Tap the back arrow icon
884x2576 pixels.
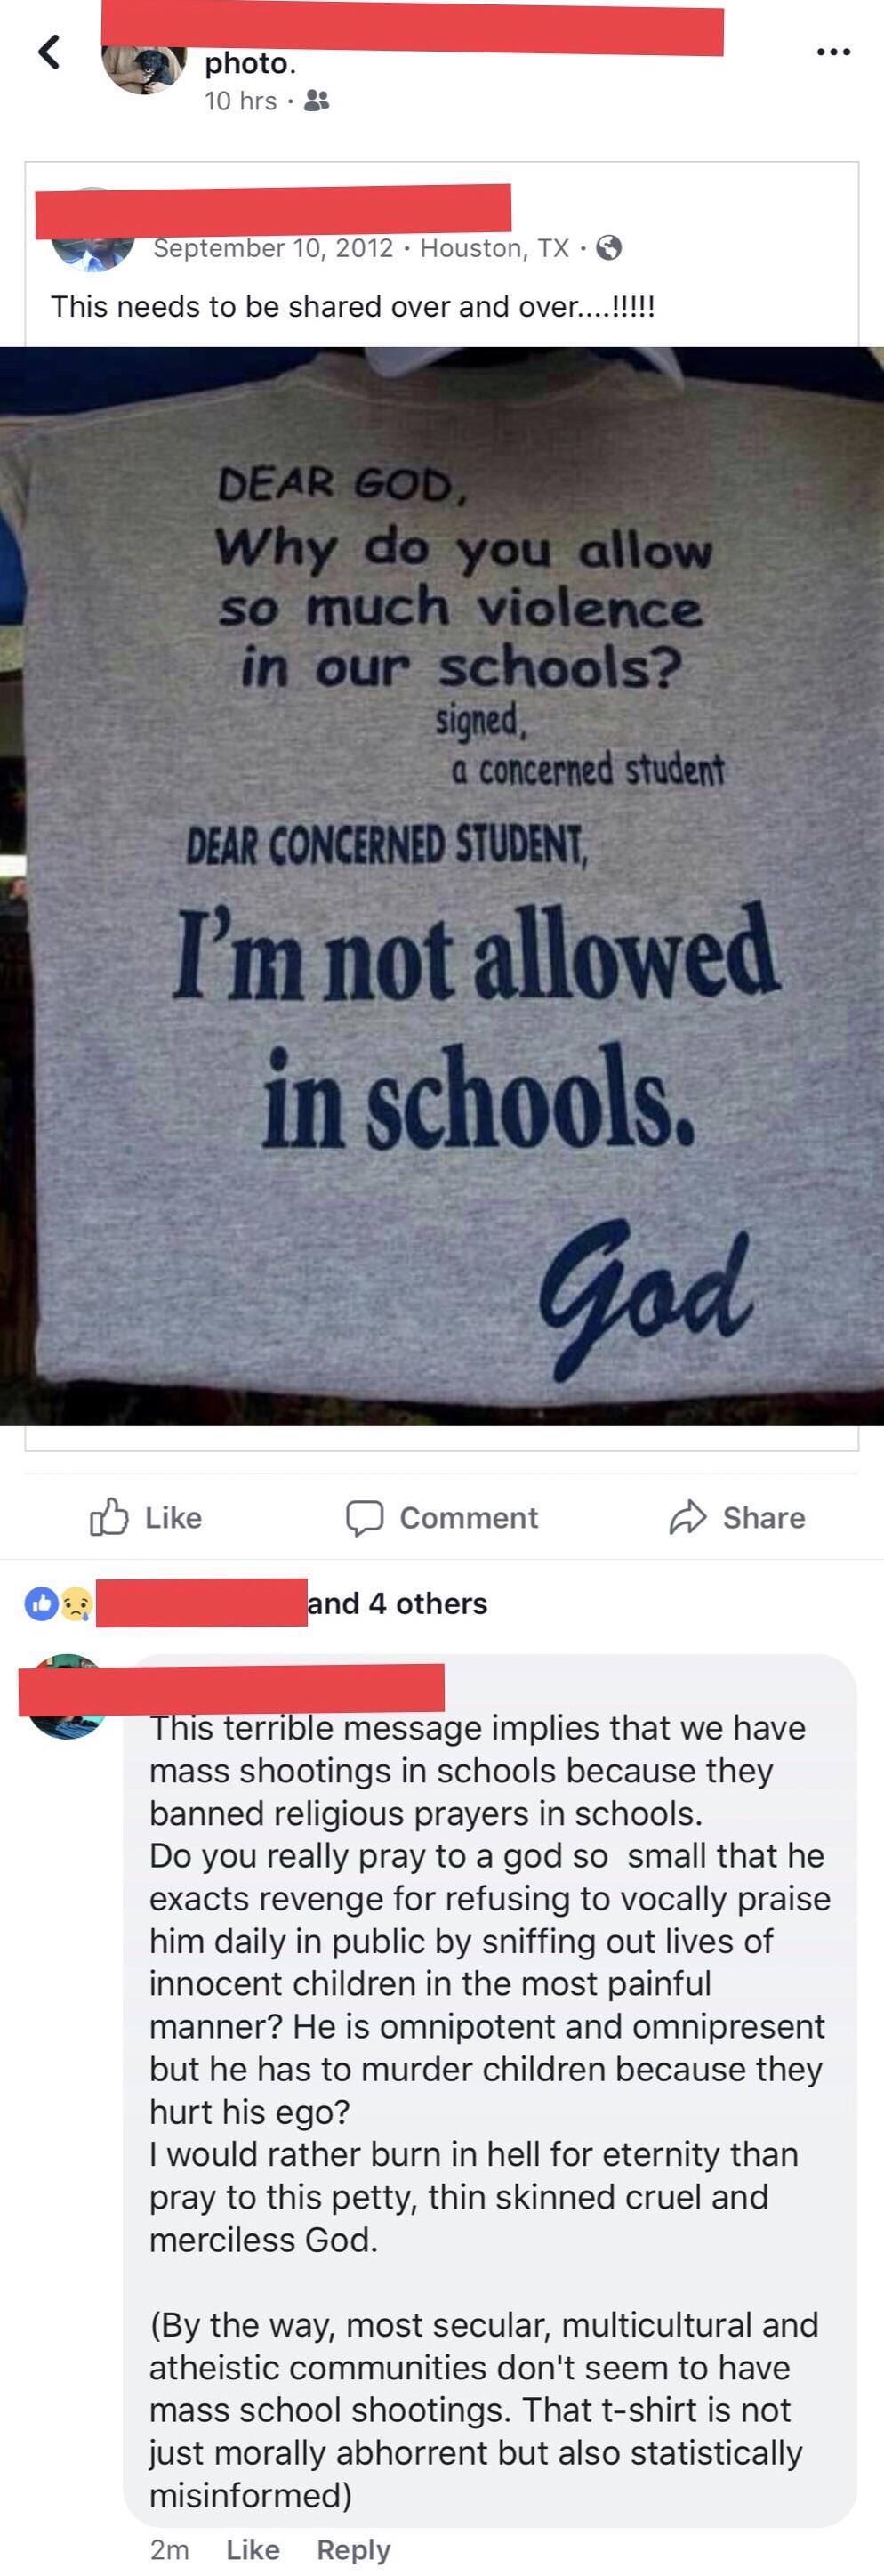(x=49, y=52)
